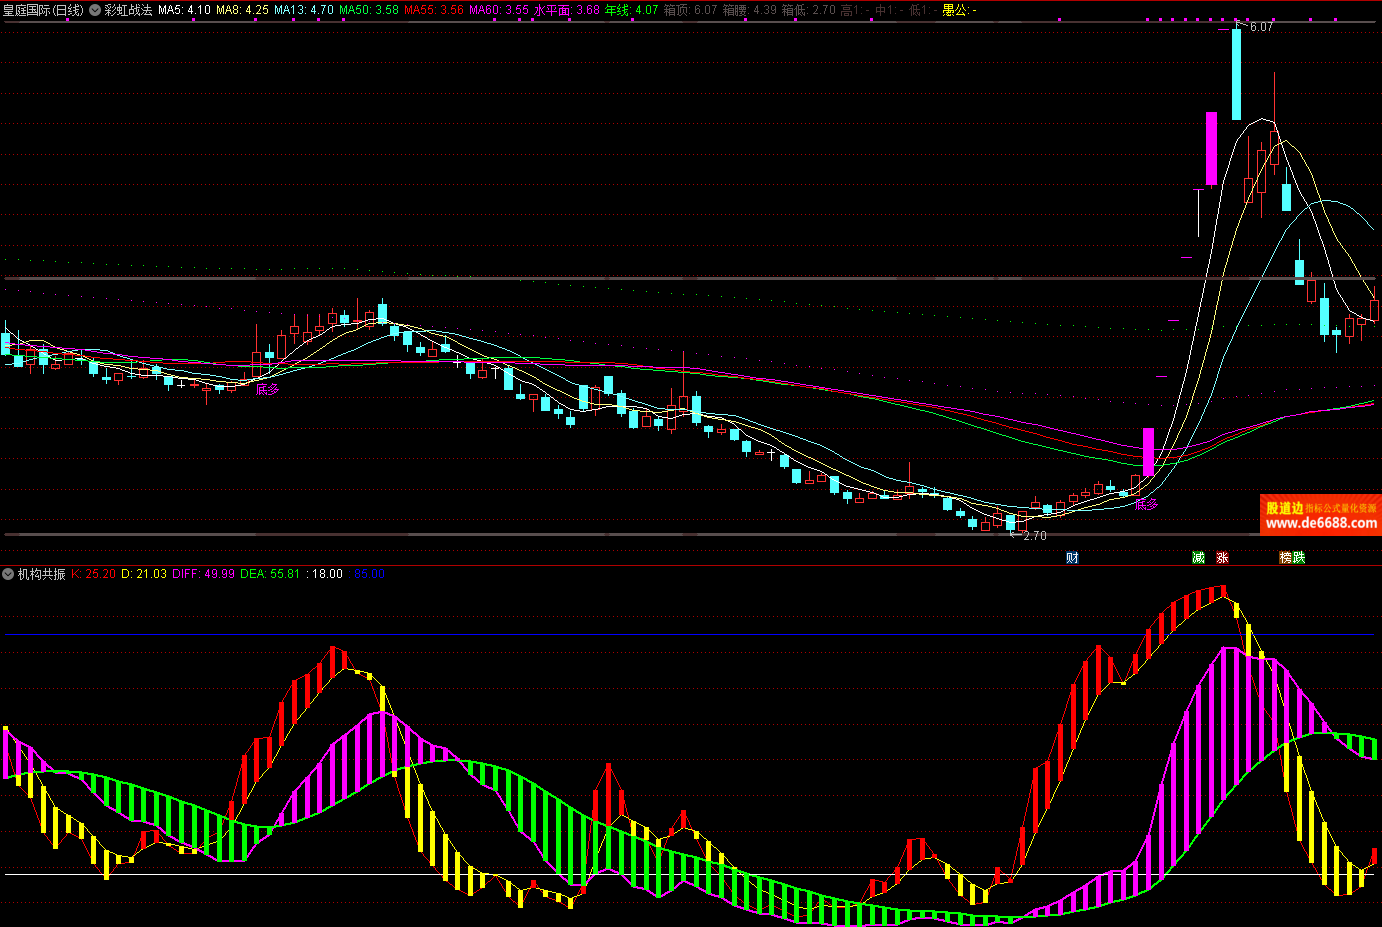This screenshot has height=927, width=1382.
Task: Select the 箱腰: 4.39 label
Action: [749, 10]
